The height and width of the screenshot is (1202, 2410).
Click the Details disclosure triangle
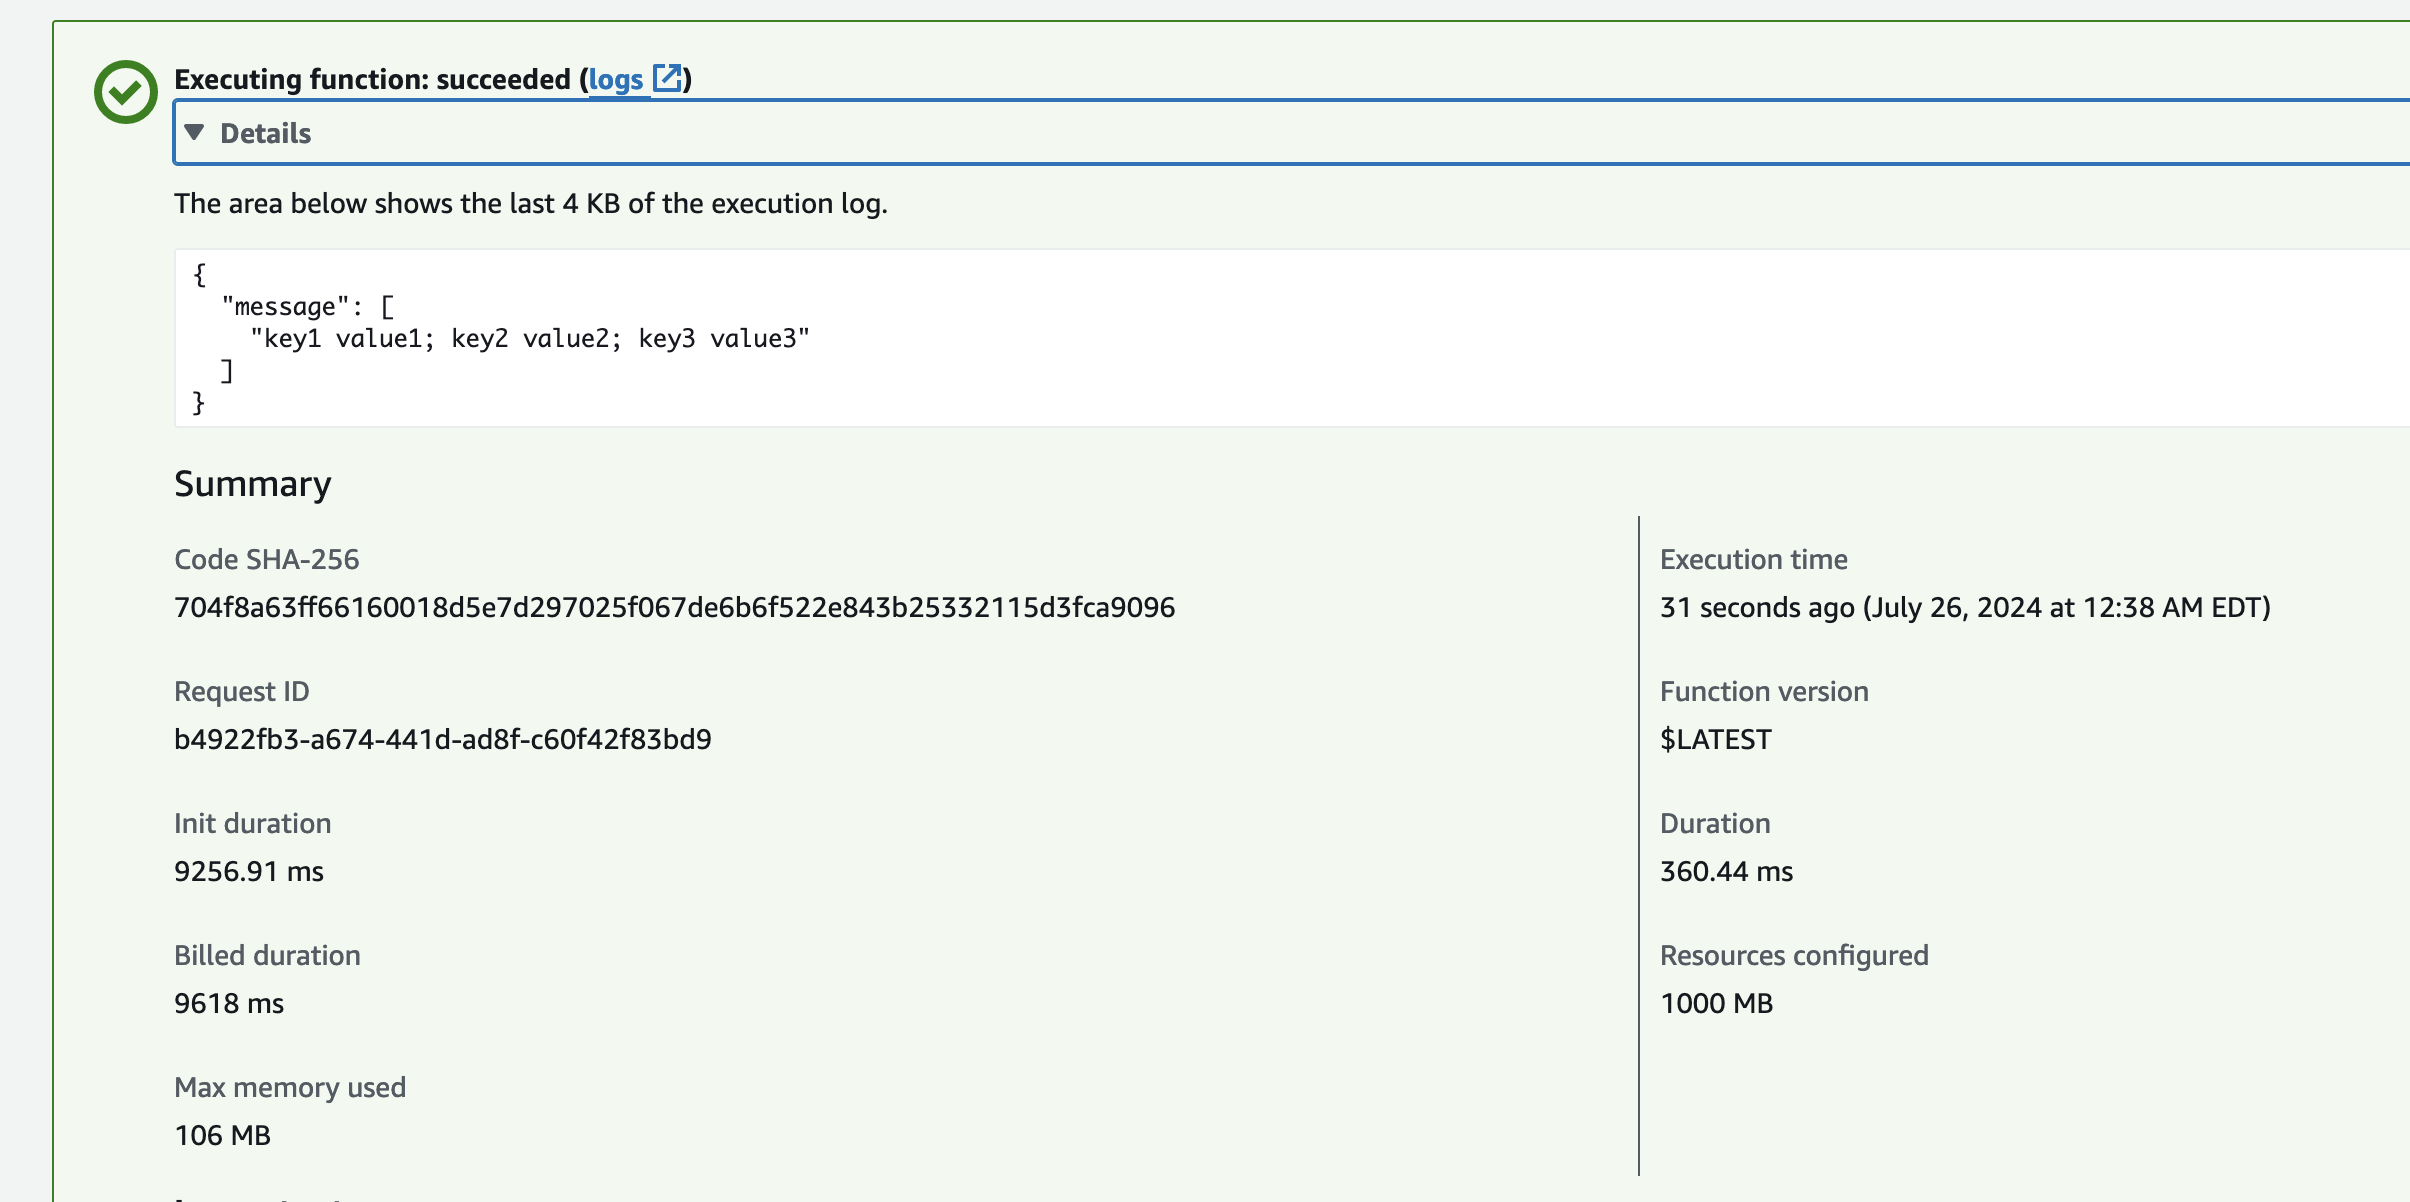pyautogui.click(x=196, y=131)
